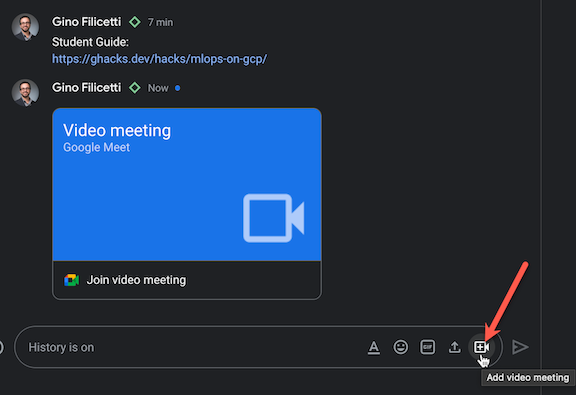Image resolution: width=576 pixels, height=395 pixels.
Task: Click the blue Video meeting card
Action: click(x=187, y=184)
